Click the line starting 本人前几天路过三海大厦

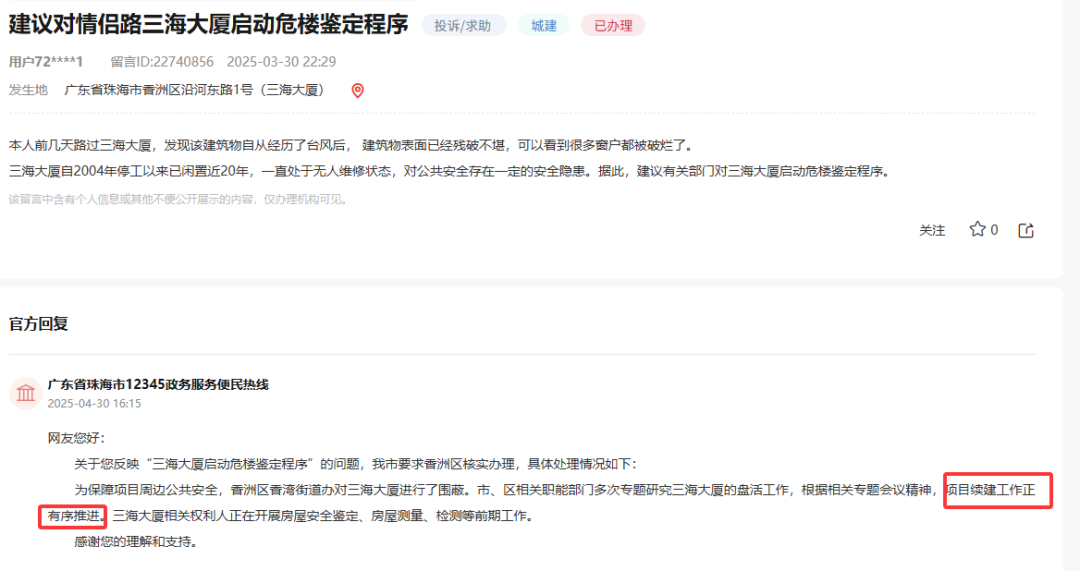pos(351,145)
